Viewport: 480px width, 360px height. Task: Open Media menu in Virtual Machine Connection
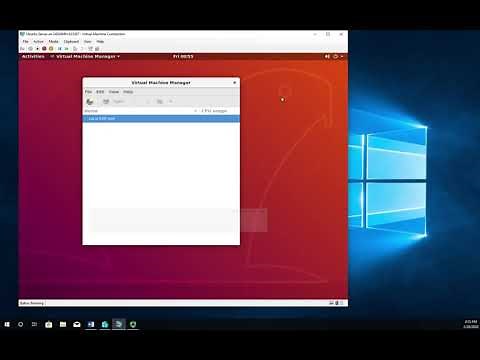tap(53, 42)
